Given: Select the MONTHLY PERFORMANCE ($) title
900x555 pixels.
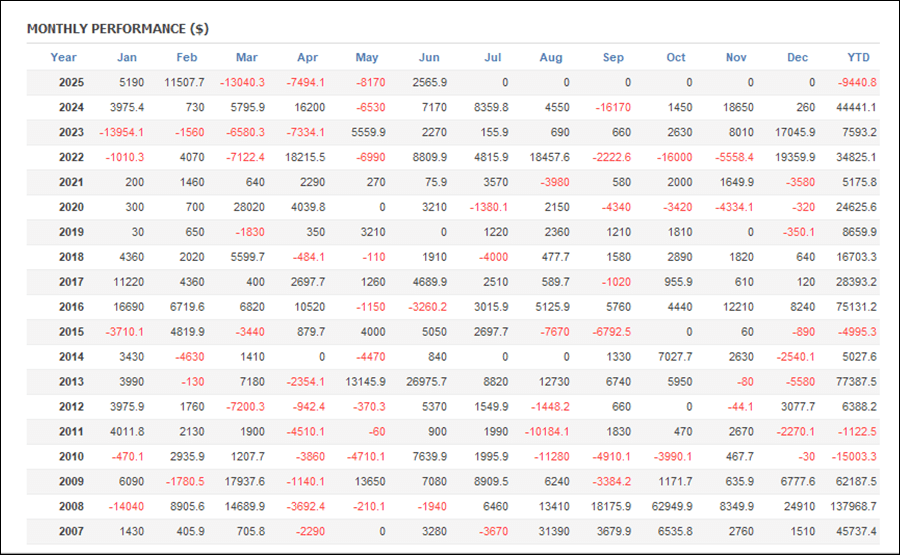Looking at the screenshot, I should click(118, 29).
